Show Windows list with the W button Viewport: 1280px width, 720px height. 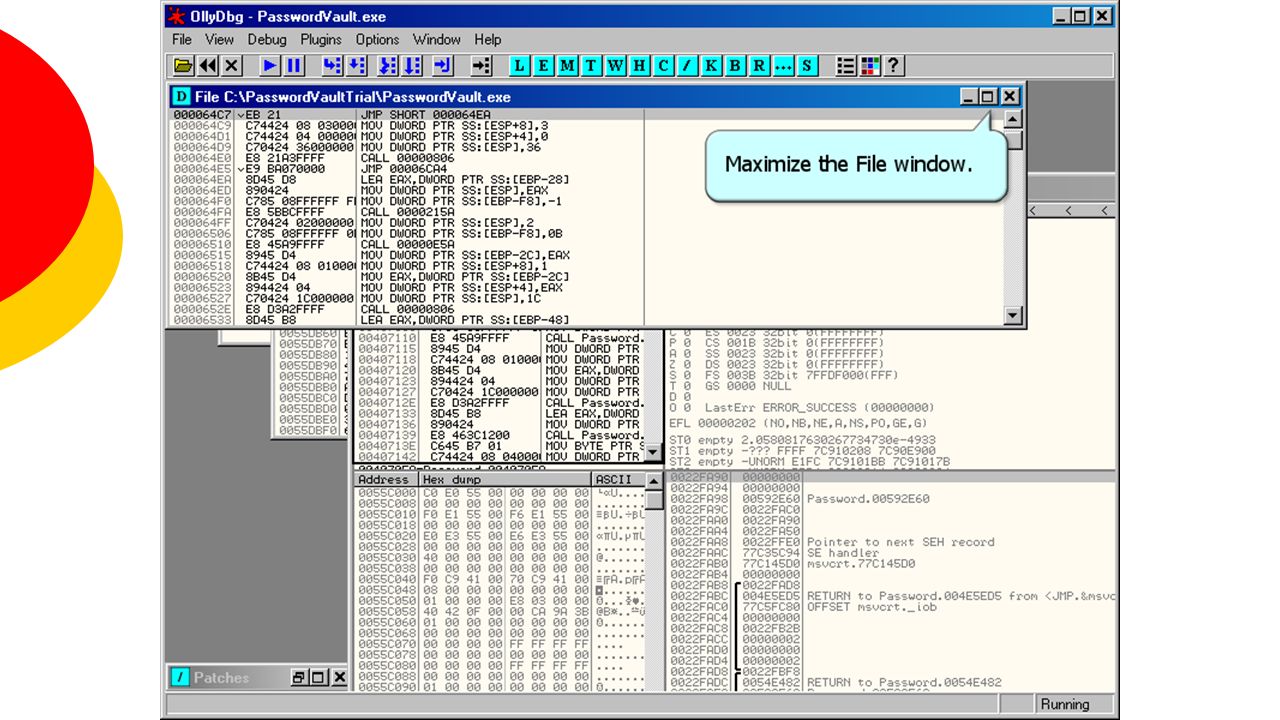(615, 65)
